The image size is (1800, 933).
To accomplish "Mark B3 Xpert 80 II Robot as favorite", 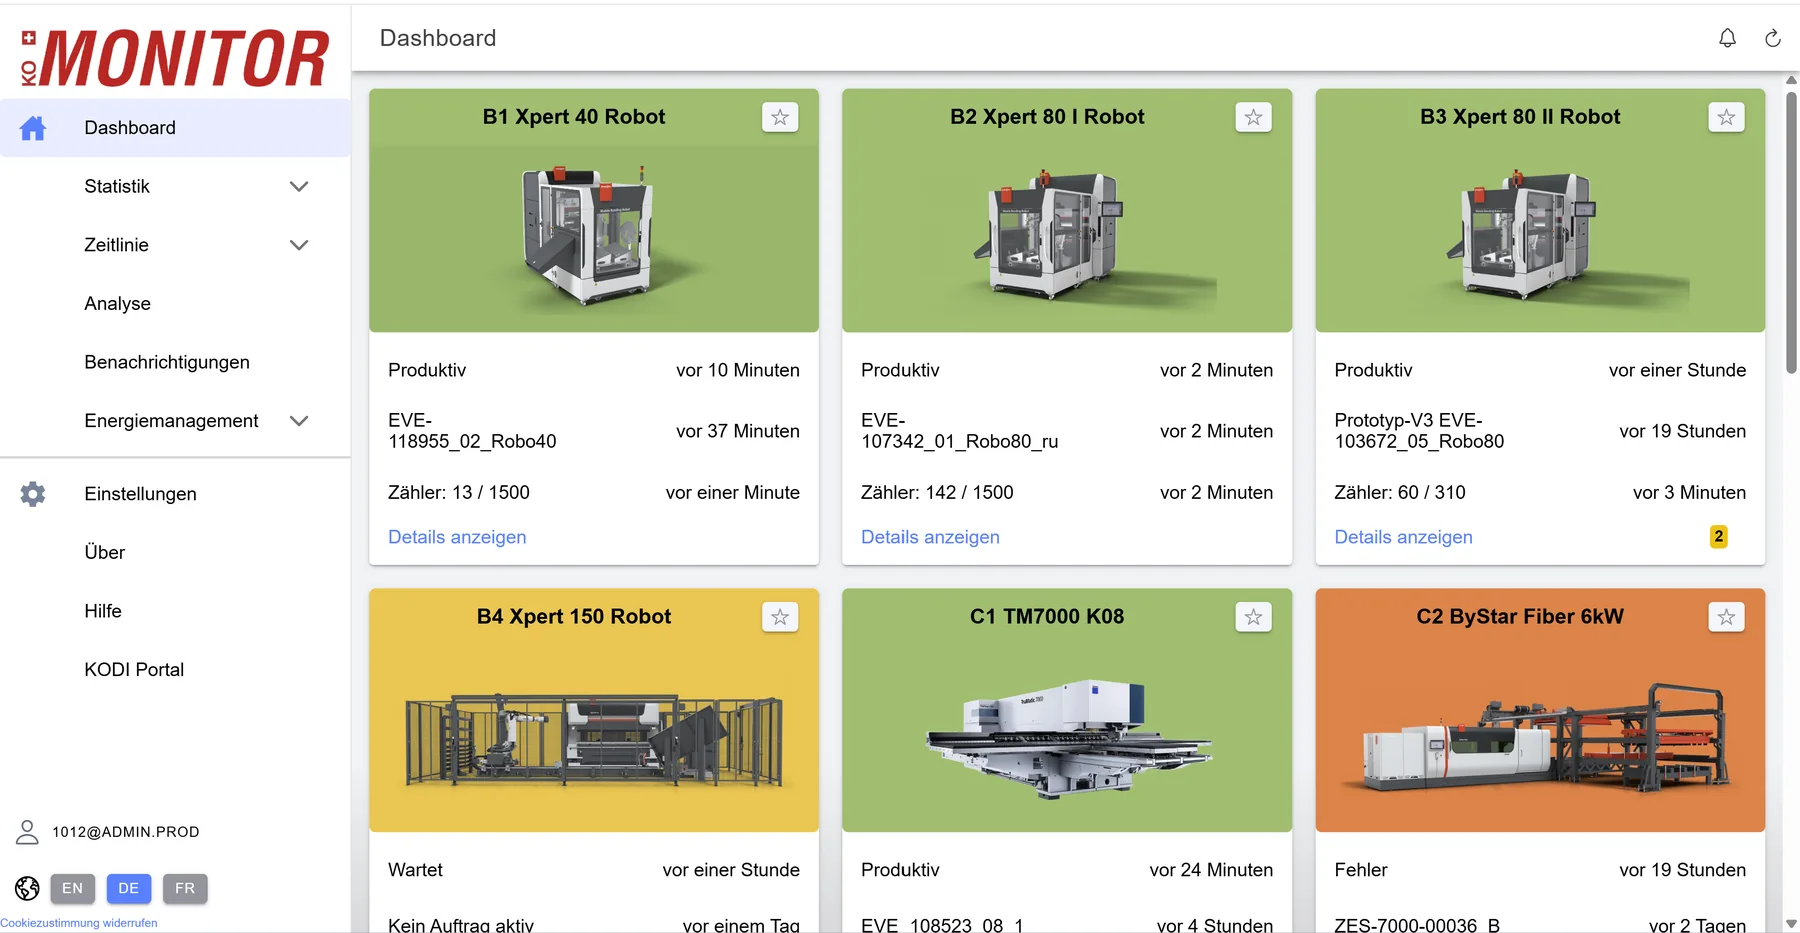I will coord(1726,117).
